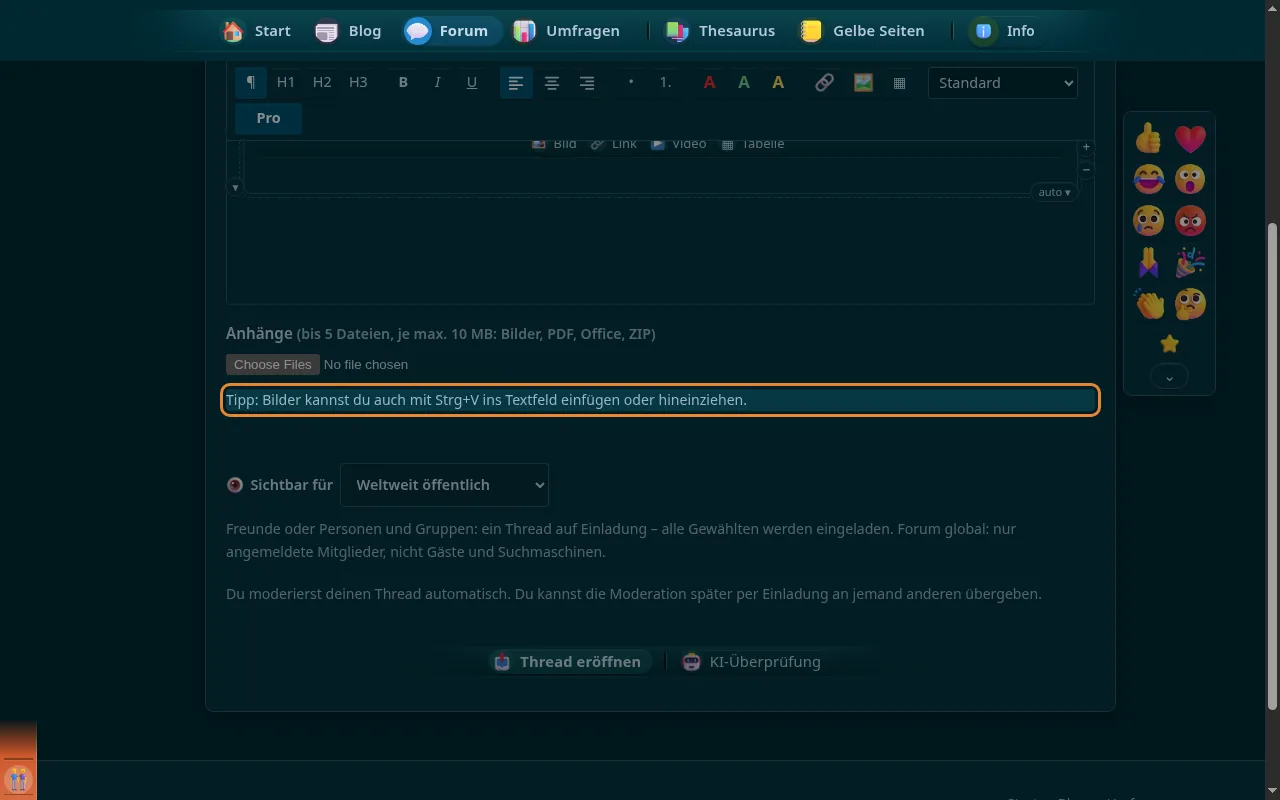The width and height of the screenshot is (1280, 800).
Task: Apply H2 heading style
Action: pyautogui.click(x=322, y=83)
